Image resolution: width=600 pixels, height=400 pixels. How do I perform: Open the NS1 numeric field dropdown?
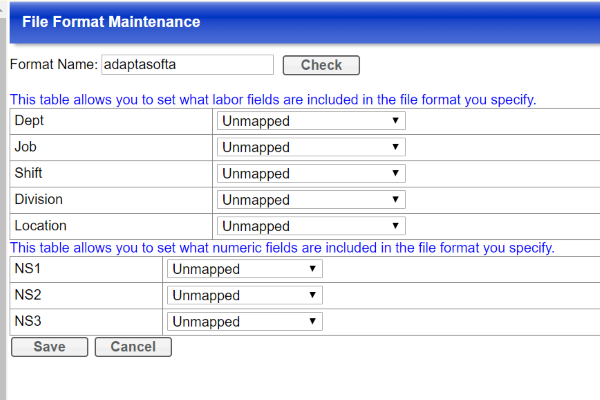244,269
